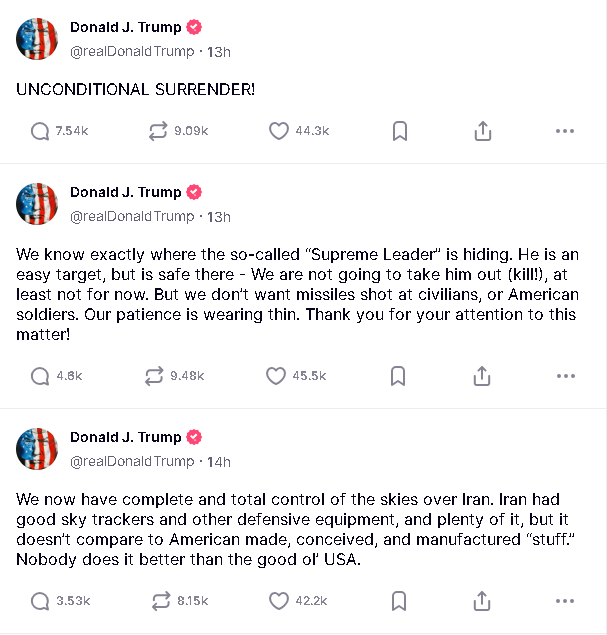Bookmark the skies over Iran post

(x=399, y=601)
